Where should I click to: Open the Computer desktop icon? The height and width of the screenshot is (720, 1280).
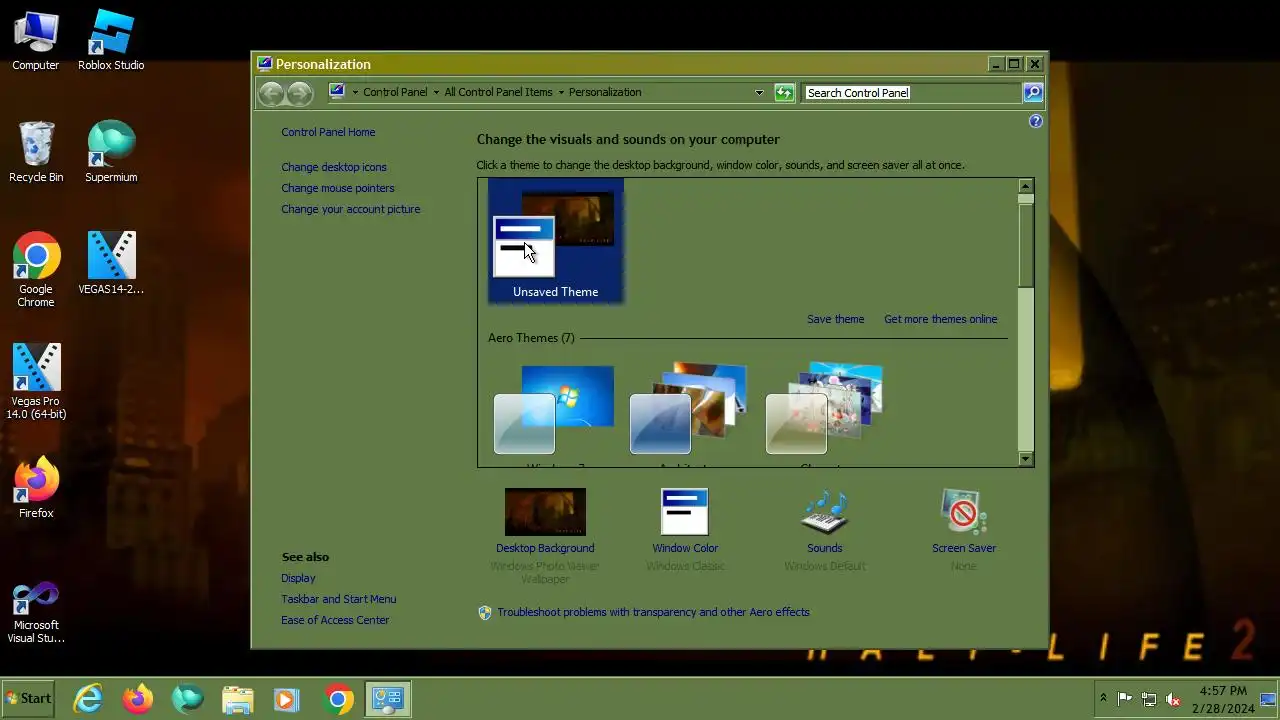click(x=36, y=41)
